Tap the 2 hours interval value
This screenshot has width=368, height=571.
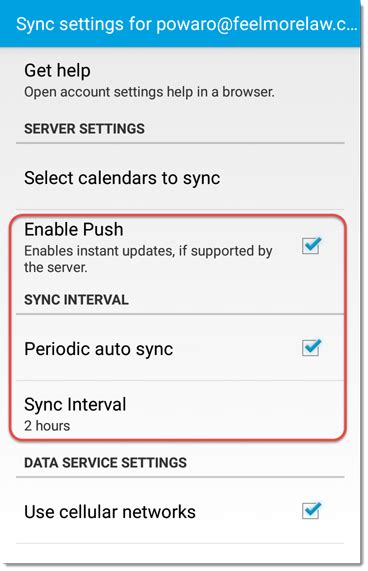(47, 426)
